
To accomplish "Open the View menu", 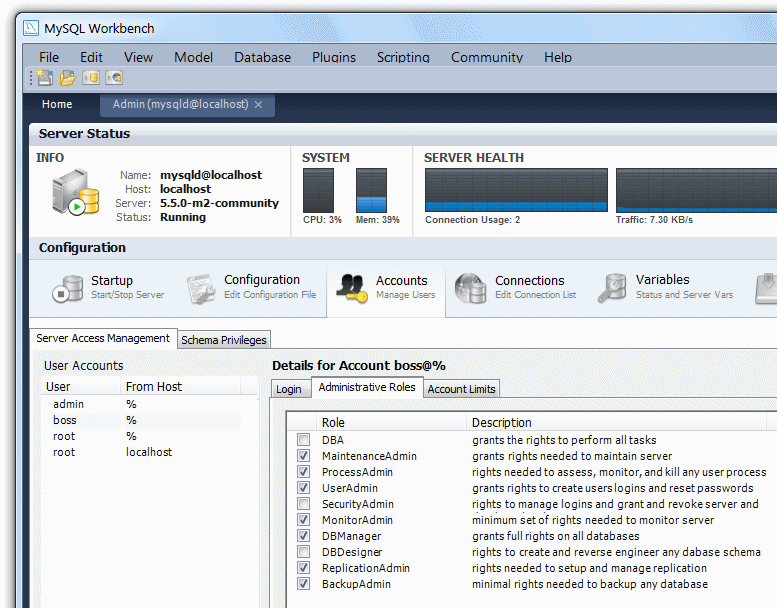I will (138, 57).
